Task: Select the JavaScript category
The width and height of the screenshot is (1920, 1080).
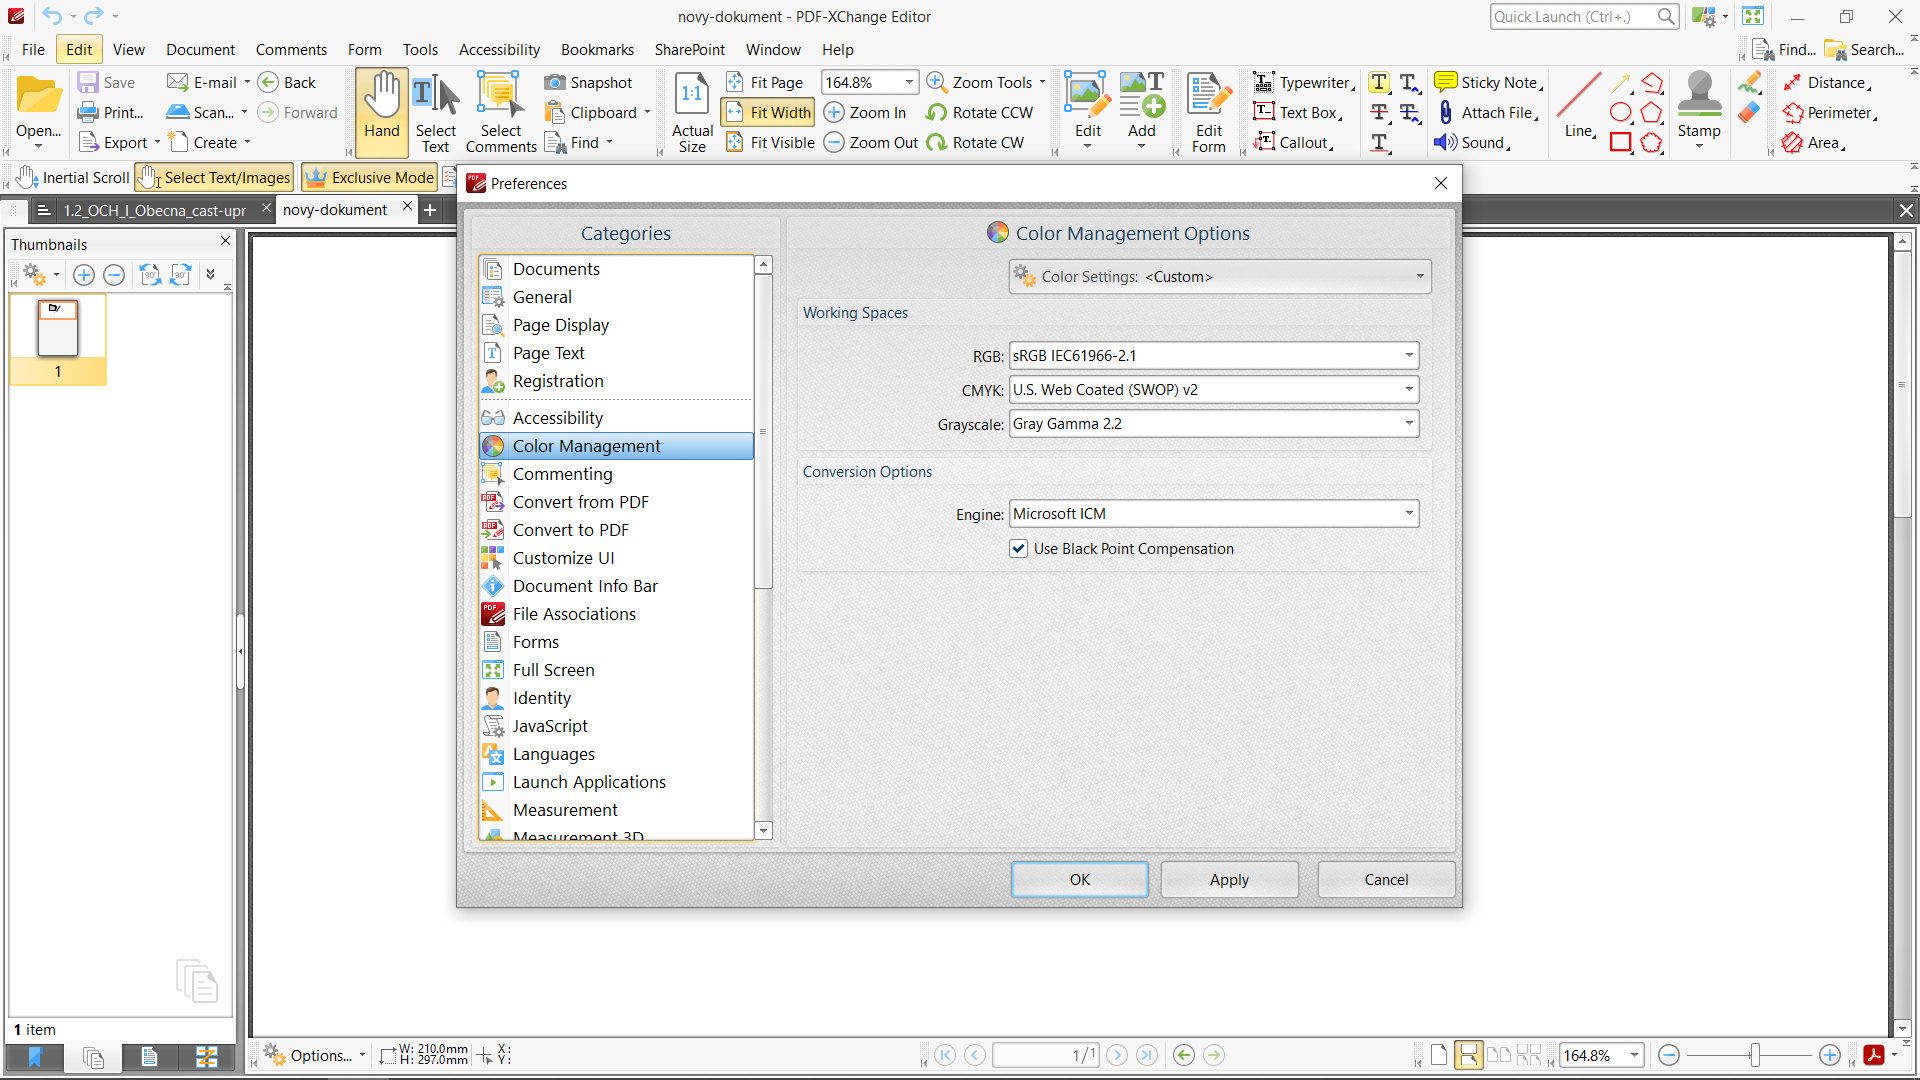Action: [616, 726]
